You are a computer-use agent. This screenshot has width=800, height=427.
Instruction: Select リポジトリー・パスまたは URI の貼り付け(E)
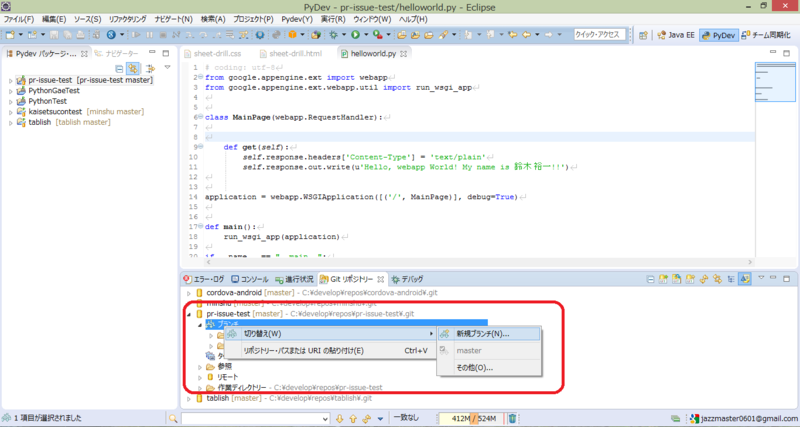[x=331, y=350]
